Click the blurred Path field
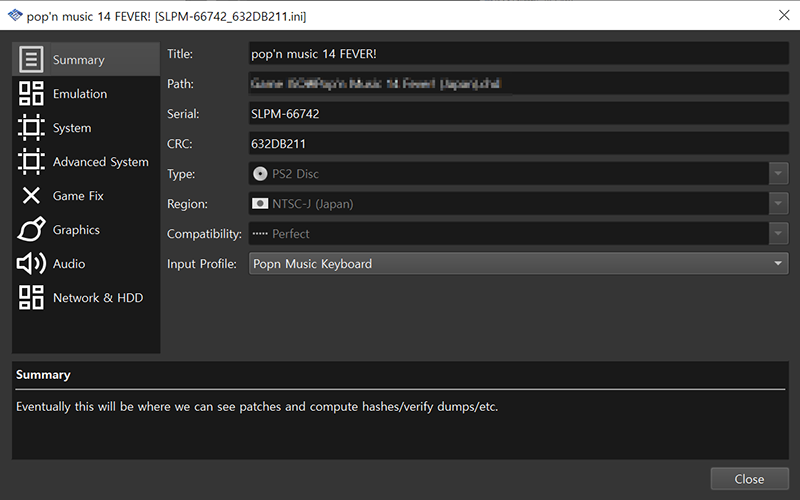The image size is (800, 500). (x=518, y=83)
